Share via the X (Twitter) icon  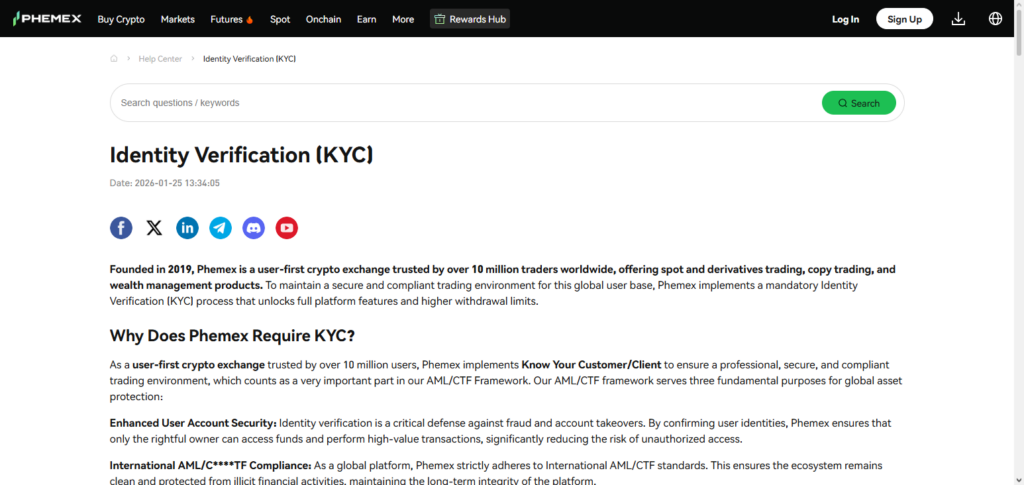pyautogui.click(x=154, y=228)
